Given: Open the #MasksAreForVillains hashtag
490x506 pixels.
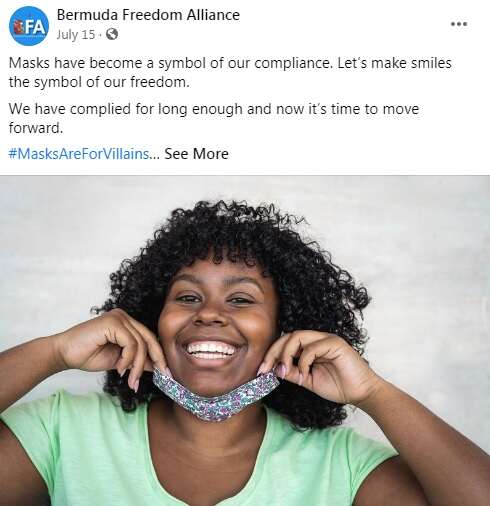Looking at the screenshot, I should (x=79, y=154).
